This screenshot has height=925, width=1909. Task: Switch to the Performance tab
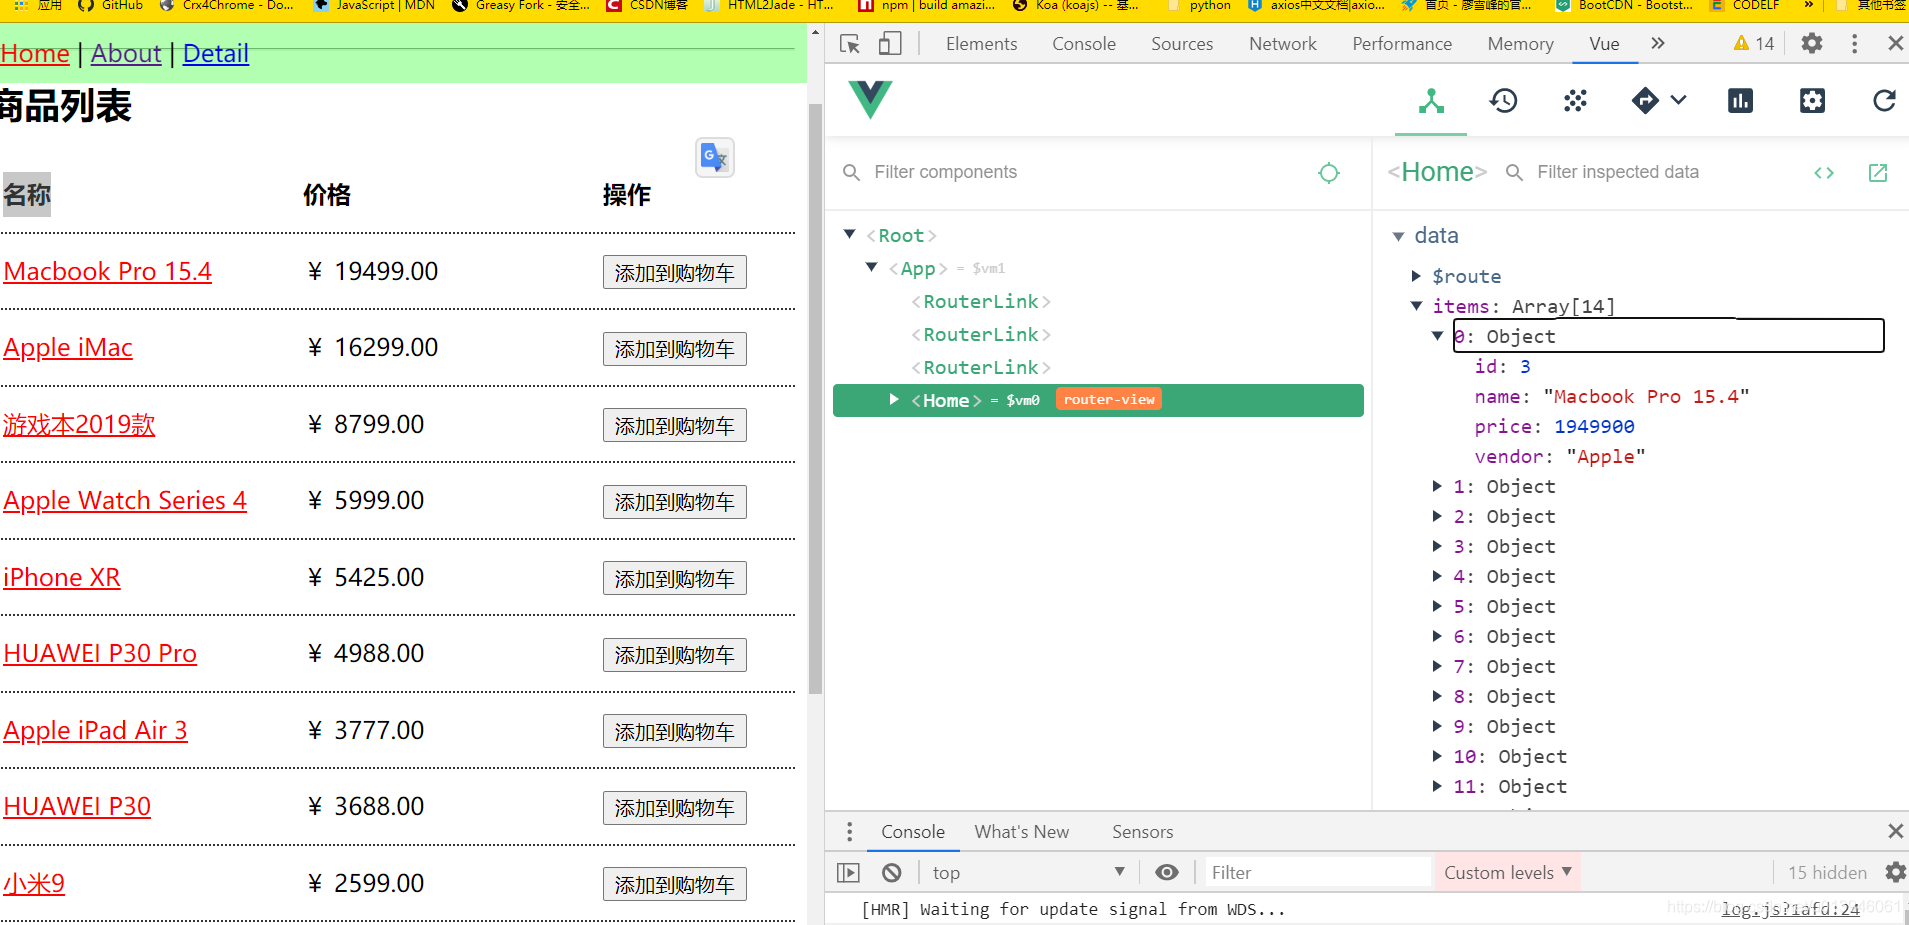click(1402, 44)
